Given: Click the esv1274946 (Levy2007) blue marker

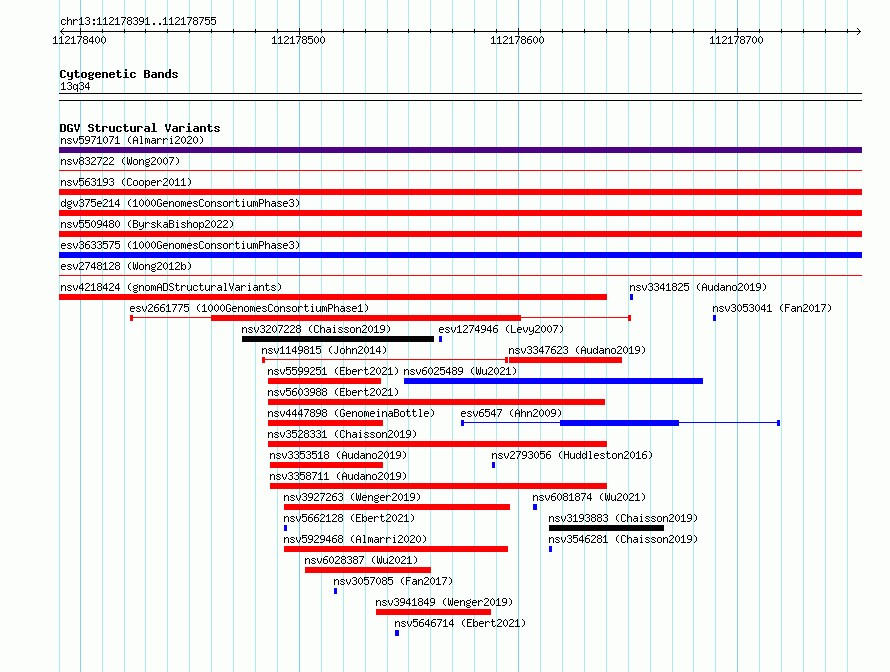Looking at the screenshot, I should pyautogui.click(x=440, y=339).
